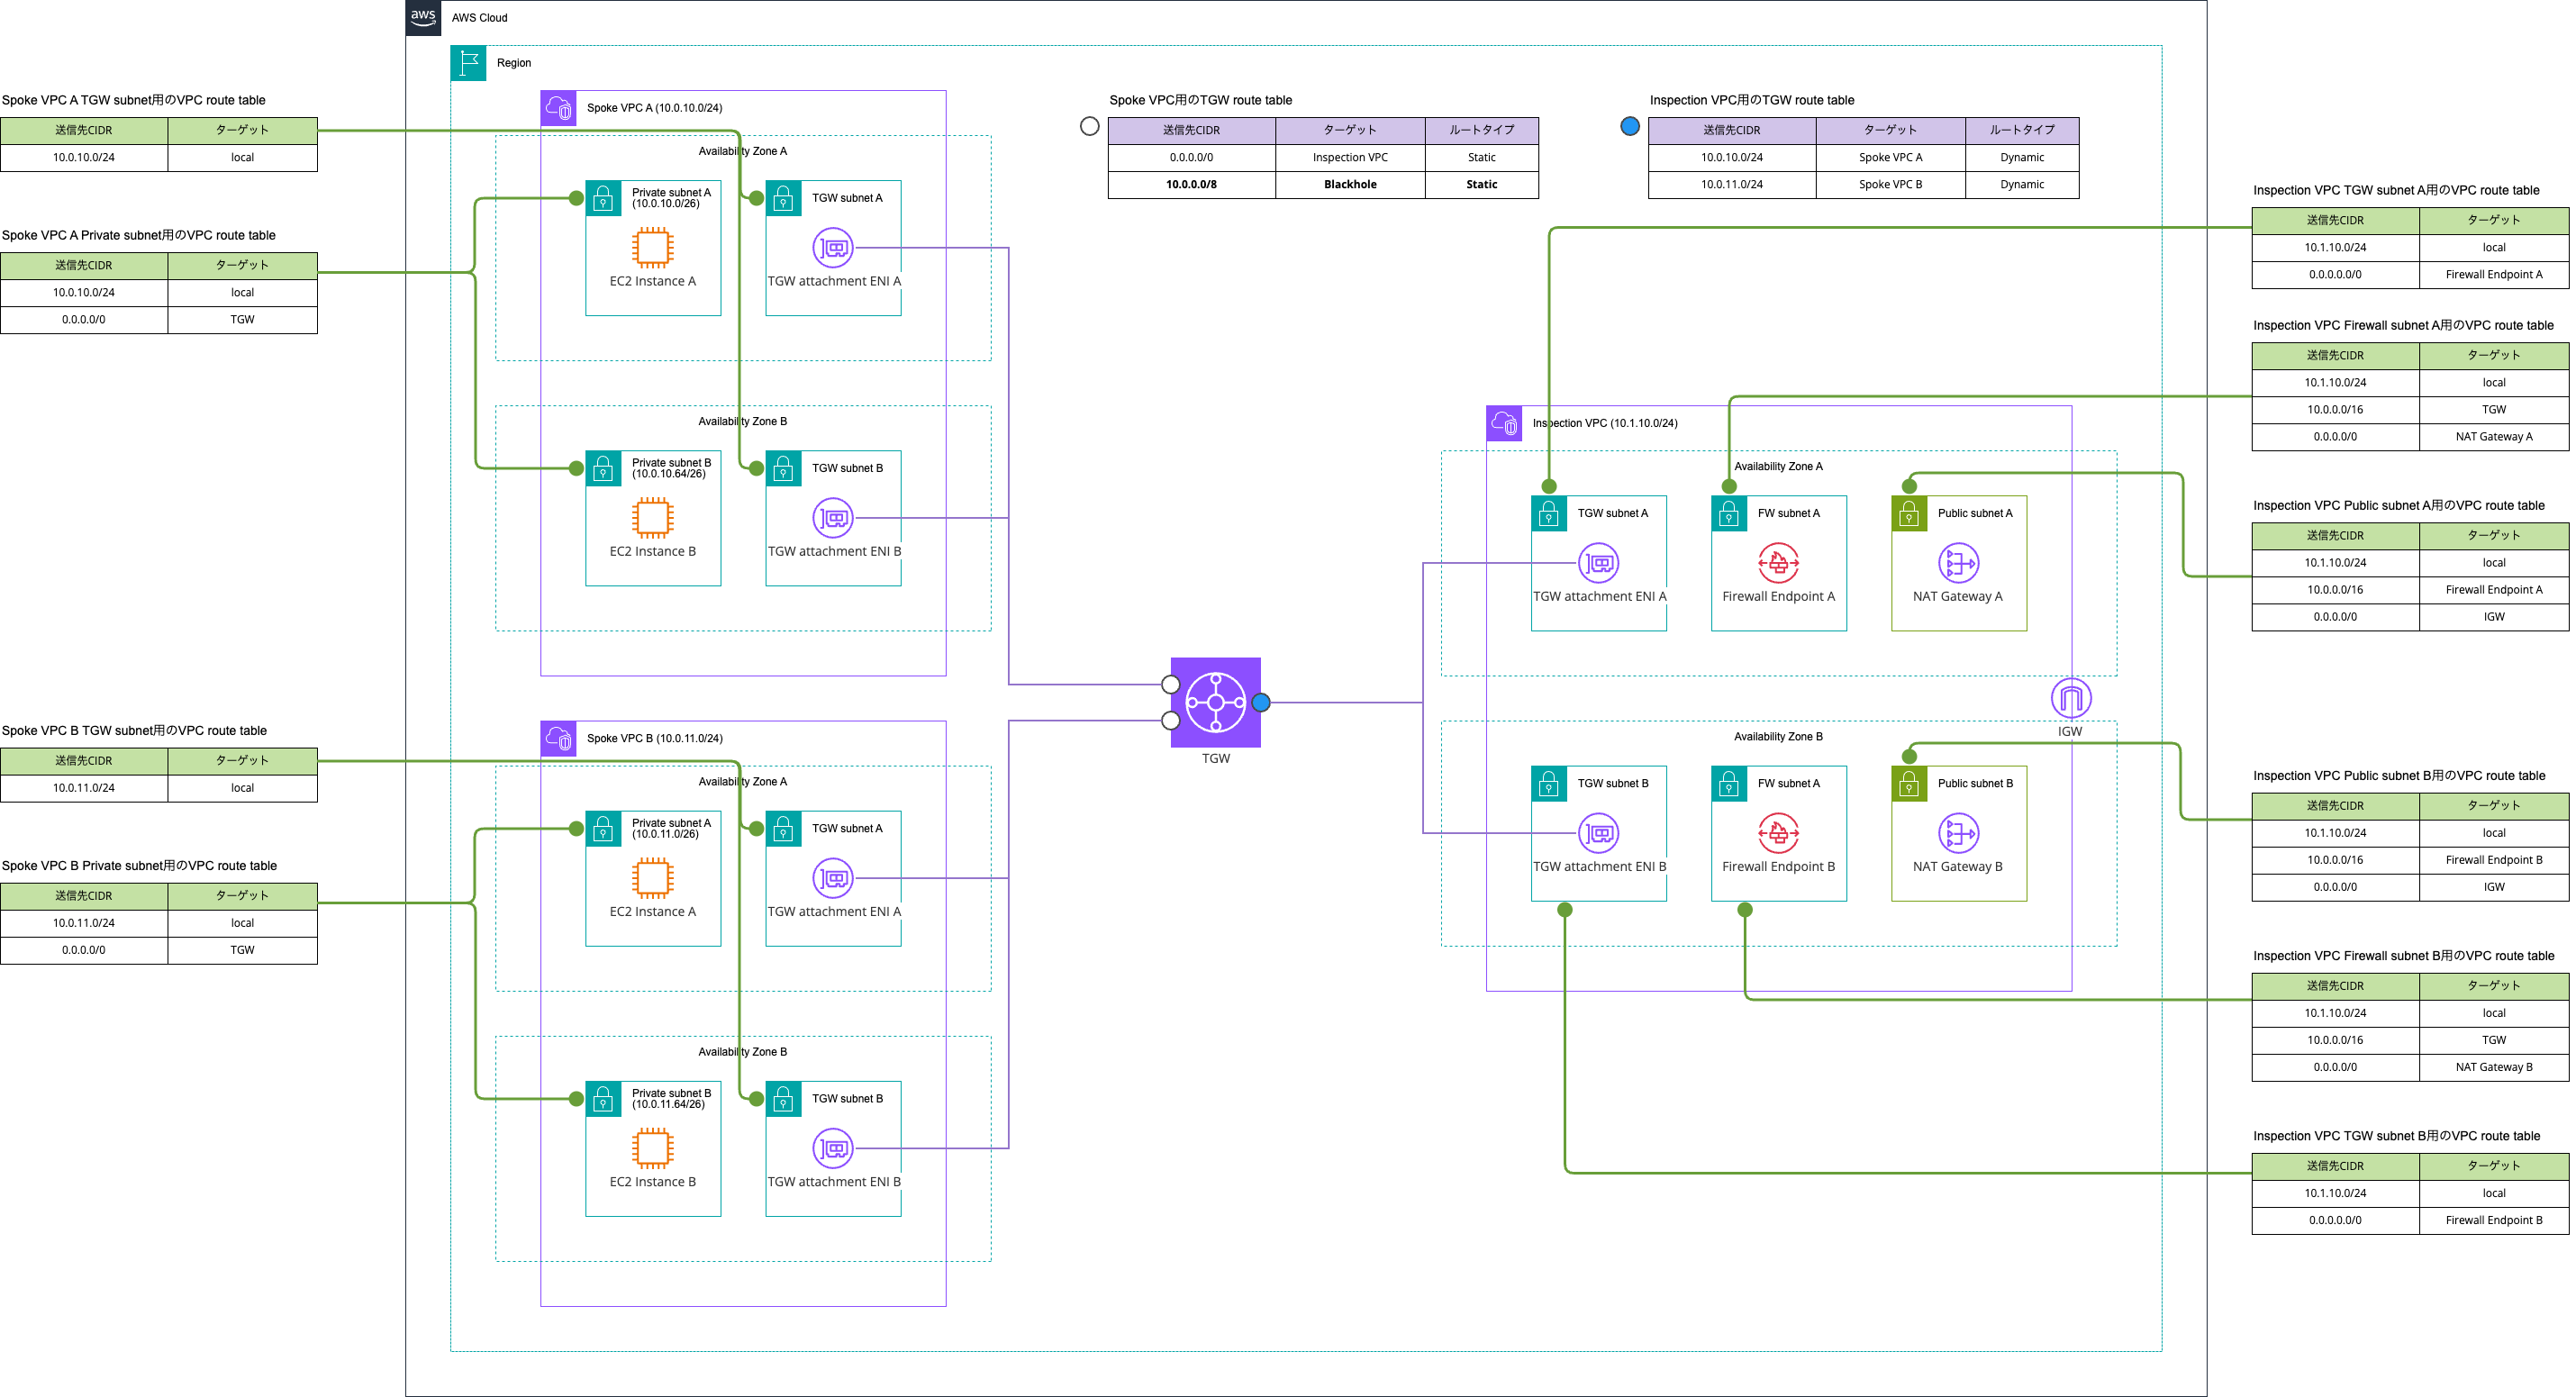Click Spoke VPC B zone A TGW attachment ENI
2576x1397 pixels.
[x=833, y=878]
